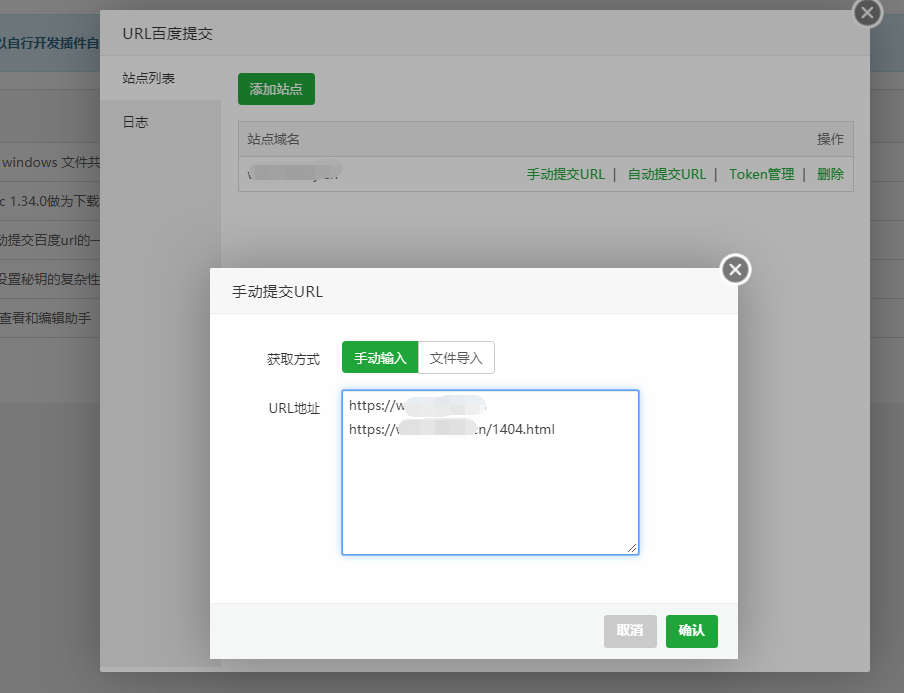Click the 确认 button
The image size is (904, 693).
(x=691, y=631)
